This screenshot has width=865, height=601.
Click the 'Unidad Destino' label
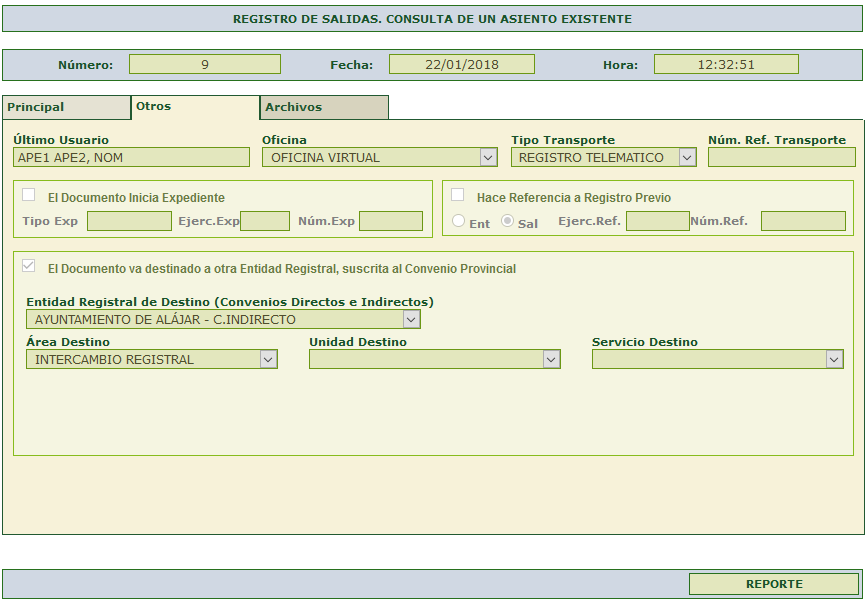358,342
